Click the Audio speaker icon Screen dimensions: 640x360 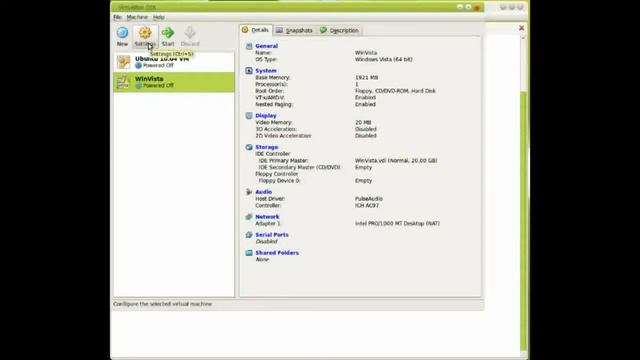(249, 192)
